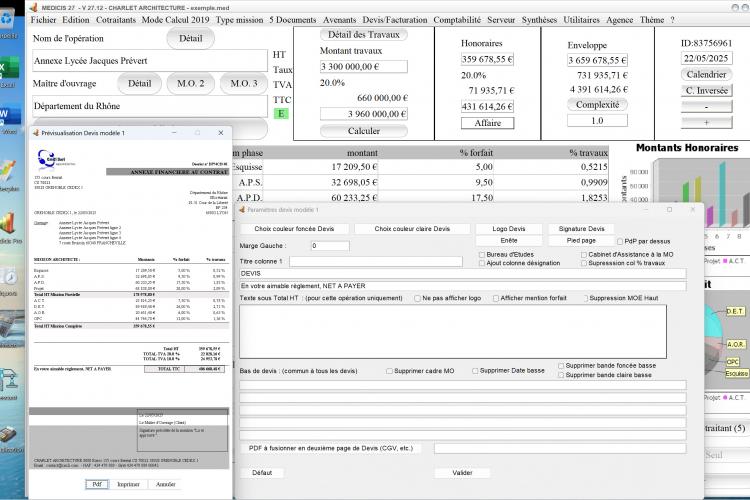Check Supprimer cadre MO
Screen dimensions: 750x500
click(389, 371)
